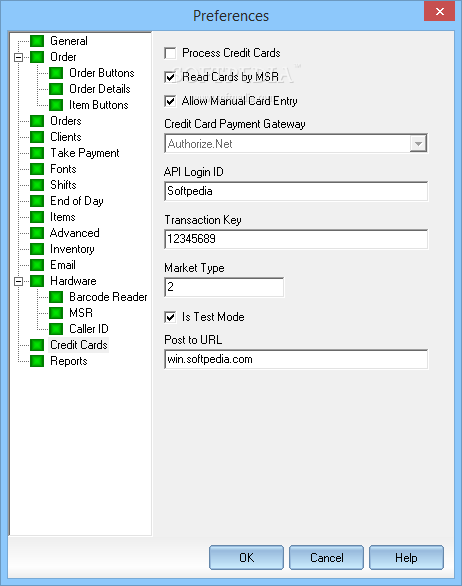The image size is (462, 586).
Task: Click the green icon beside MSR tree item
Action: 56,313
